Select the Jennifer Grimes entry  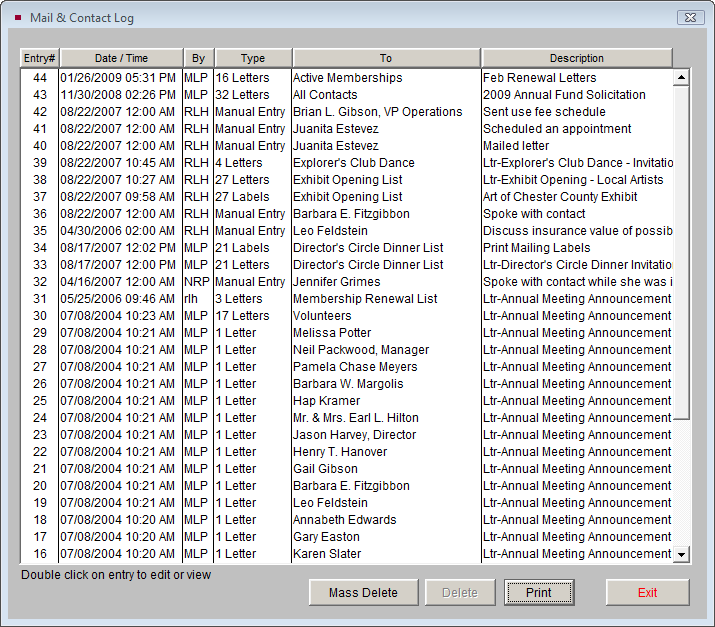click(x=347, y=282)
